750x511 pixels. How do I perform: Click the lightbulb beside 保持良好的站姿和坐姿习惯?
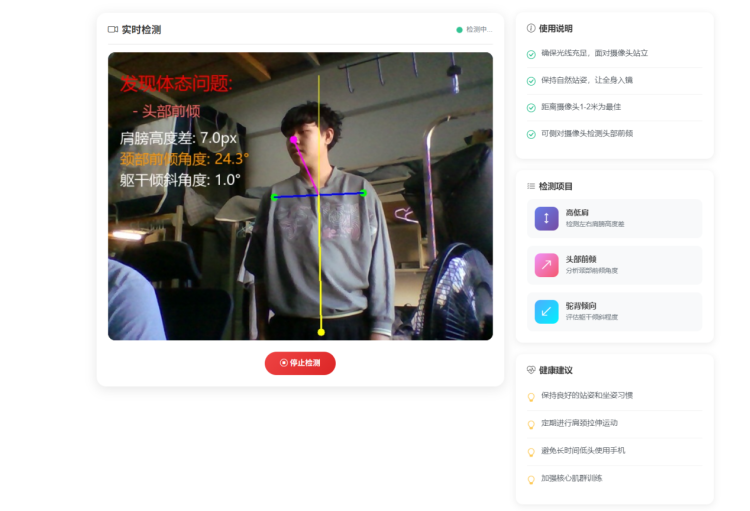point(531,397)
